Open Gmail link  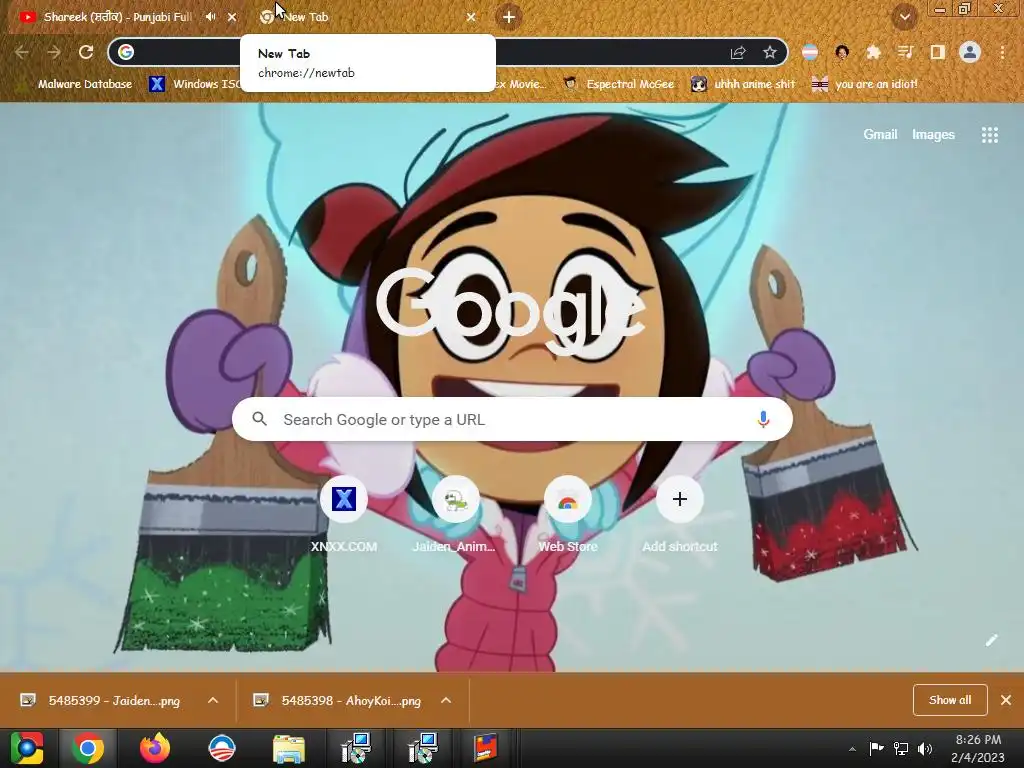click(880, 135)
